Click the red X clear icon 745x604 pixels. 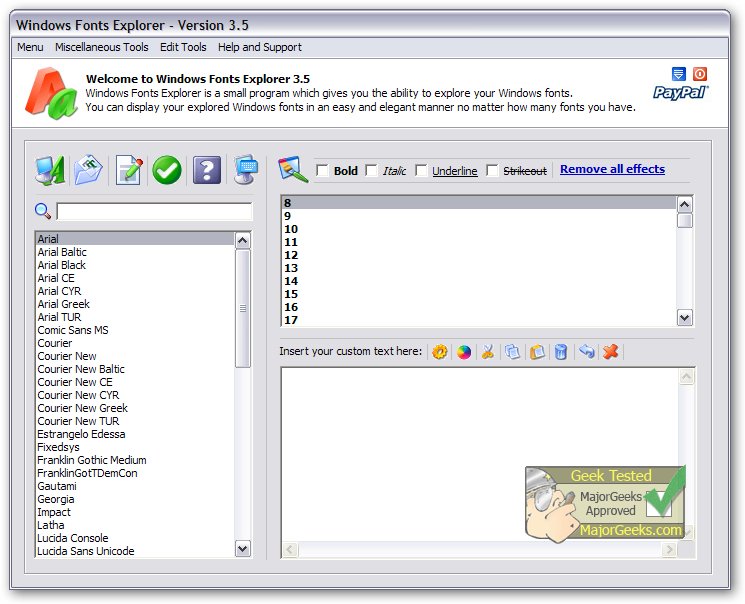click(x=611, y=352)
